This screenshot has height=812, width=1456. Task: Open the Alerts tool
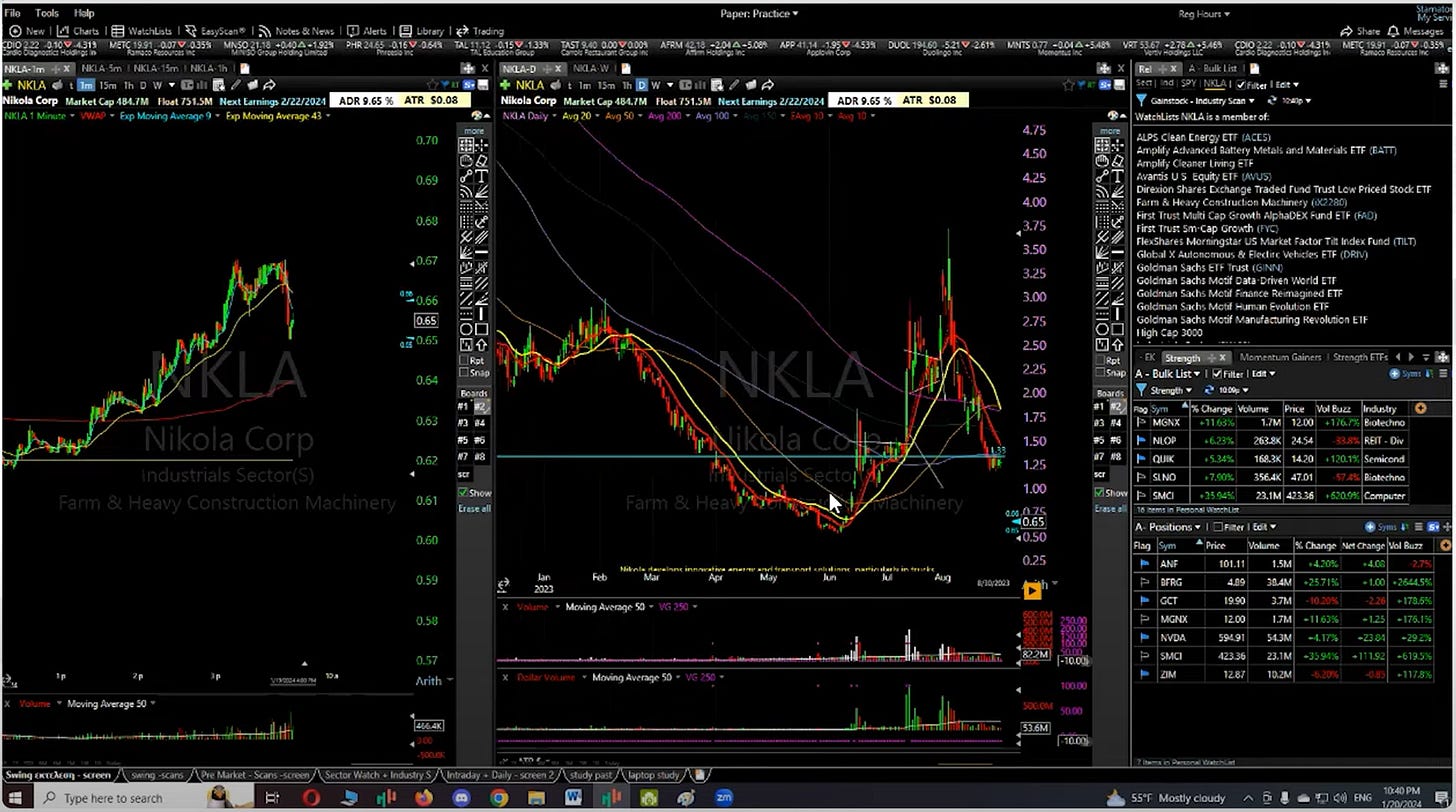click(367, 31)
